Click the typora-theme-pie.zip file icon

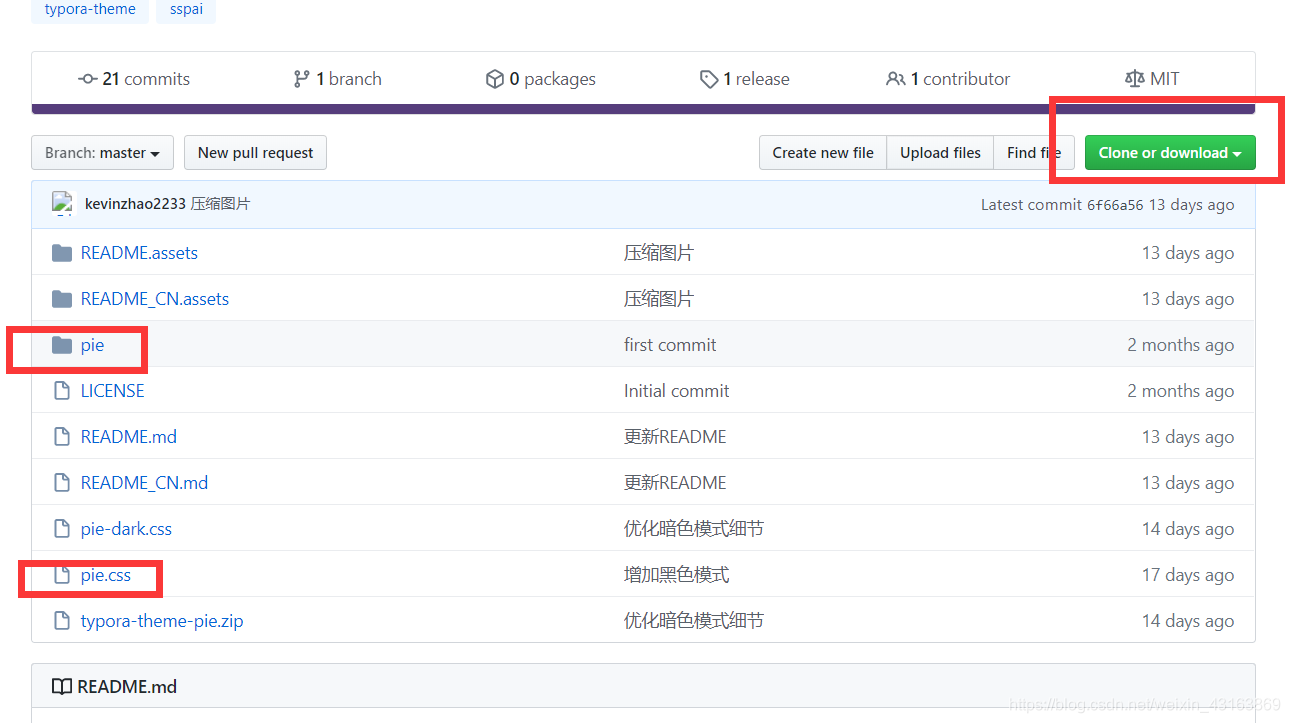(x=62, y=621)
